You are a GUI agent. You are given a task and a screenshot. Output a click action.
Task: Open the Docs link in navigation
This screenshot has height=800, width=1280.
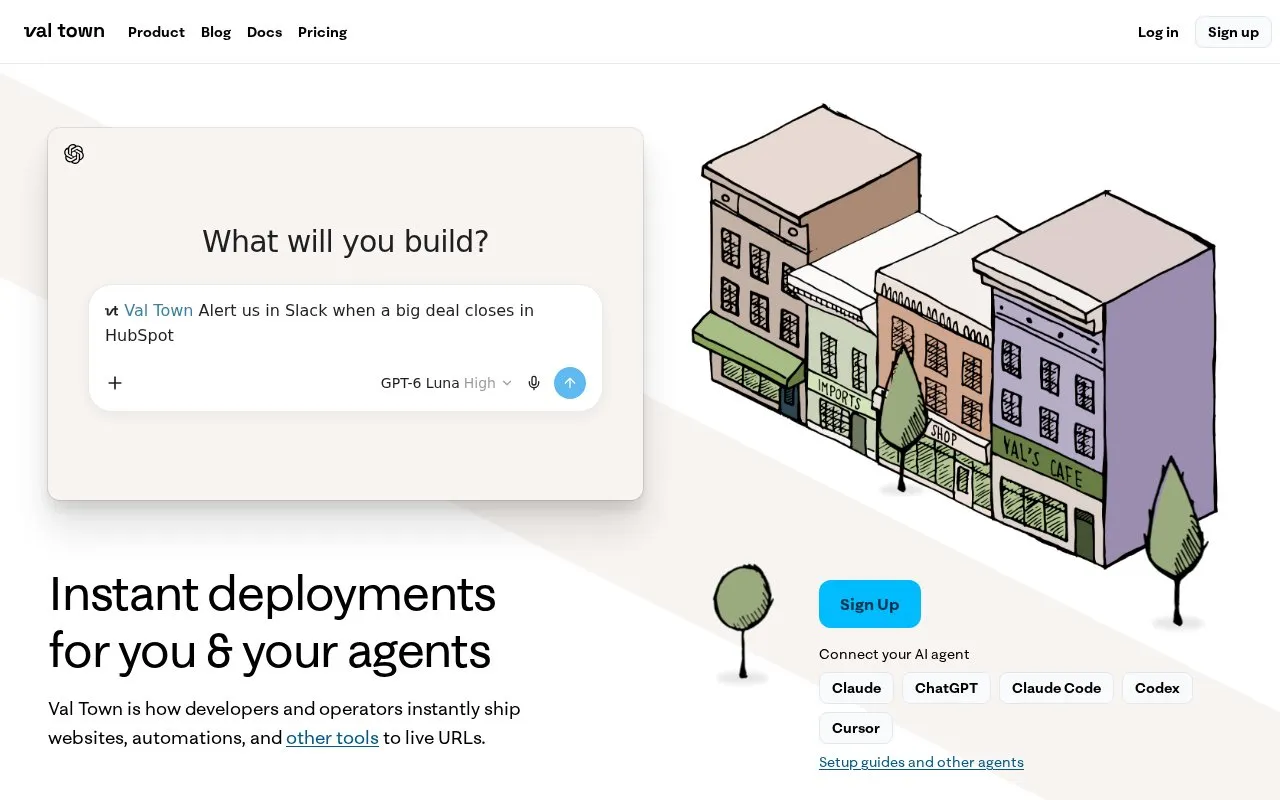[264, 32]
